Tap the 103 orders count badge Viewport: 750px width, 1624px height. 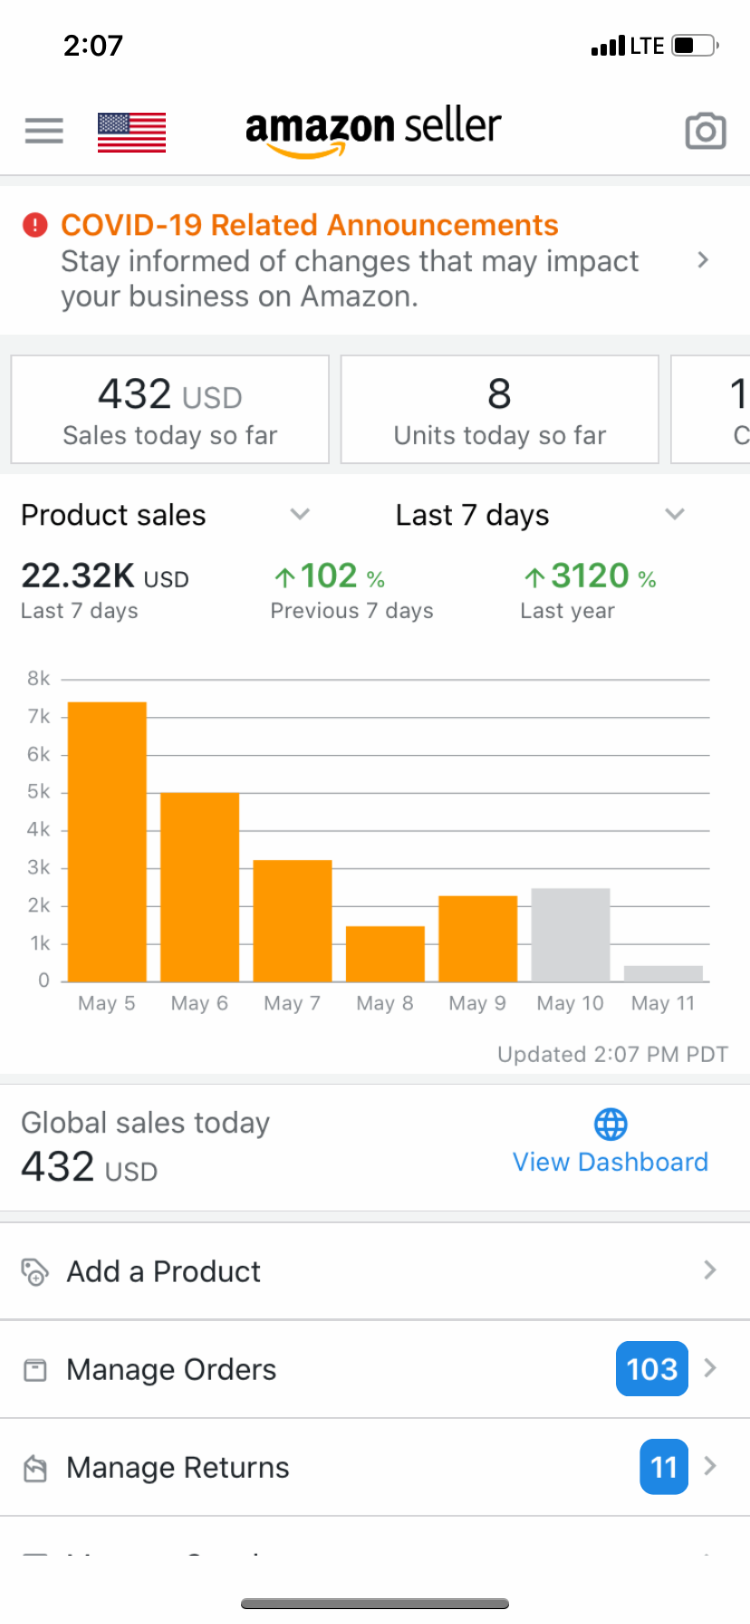(652, 1369)
